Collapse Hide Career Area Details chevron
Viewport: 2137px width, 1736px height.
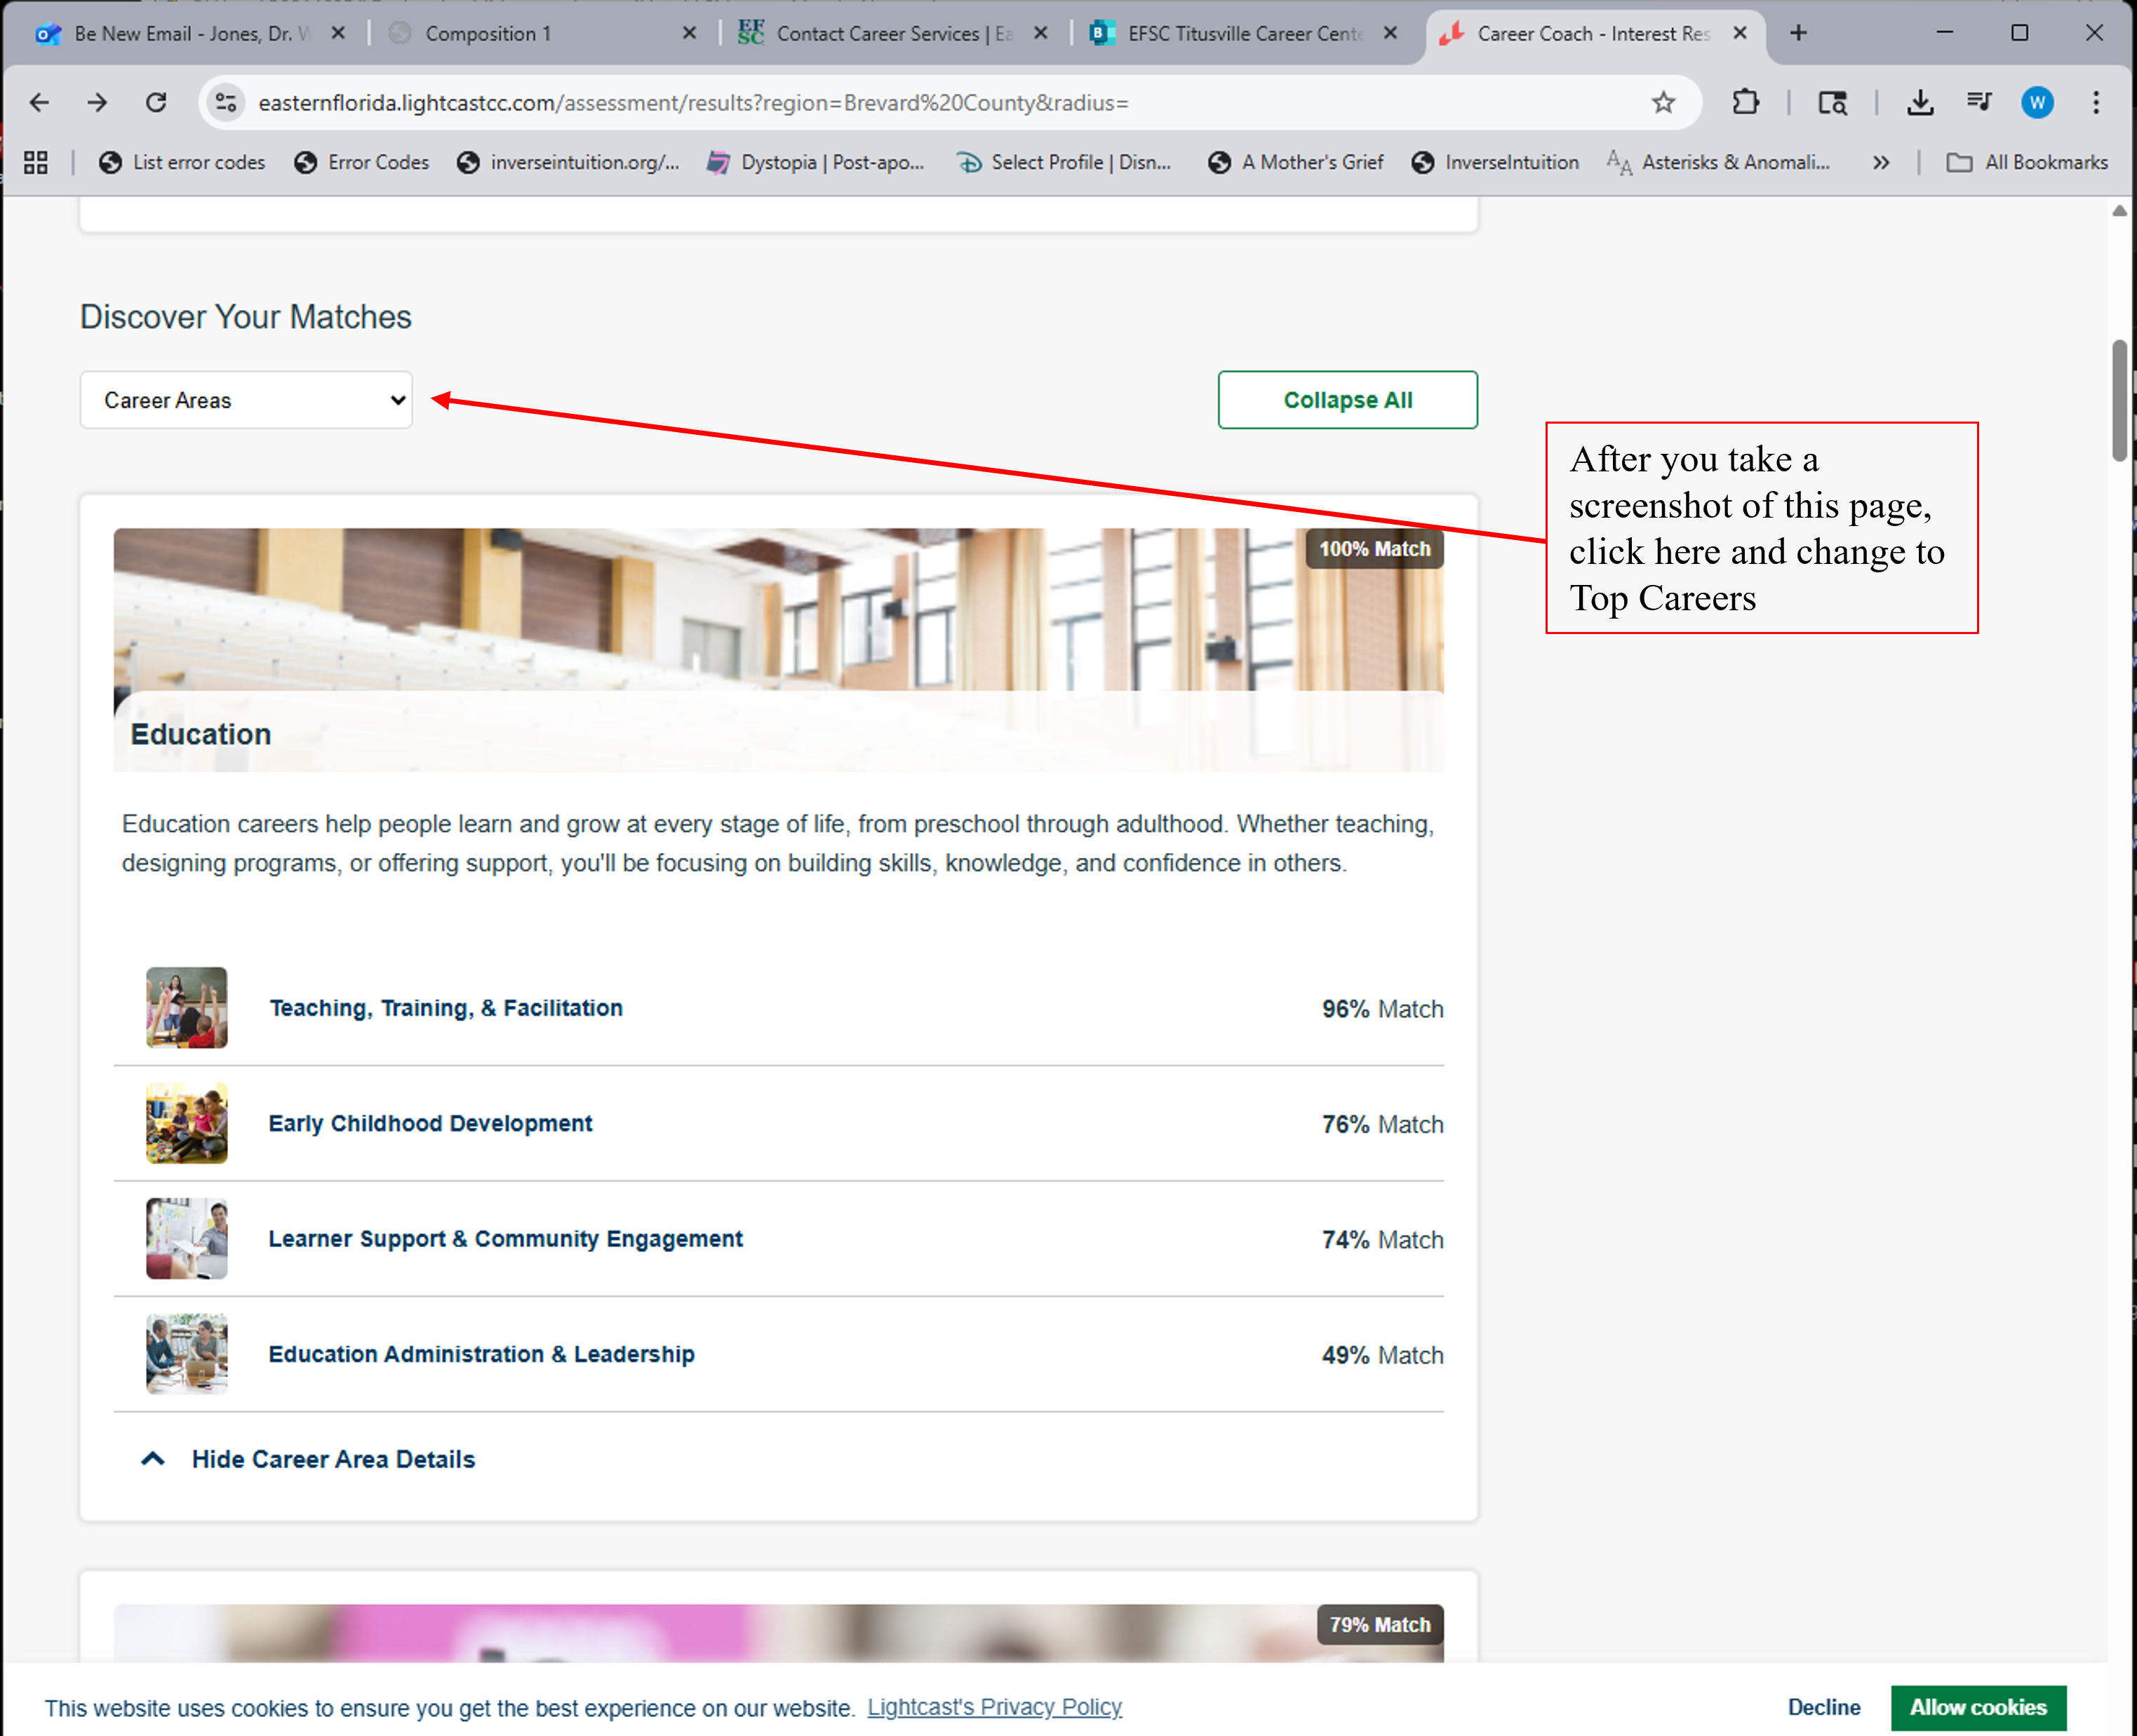153,1459
